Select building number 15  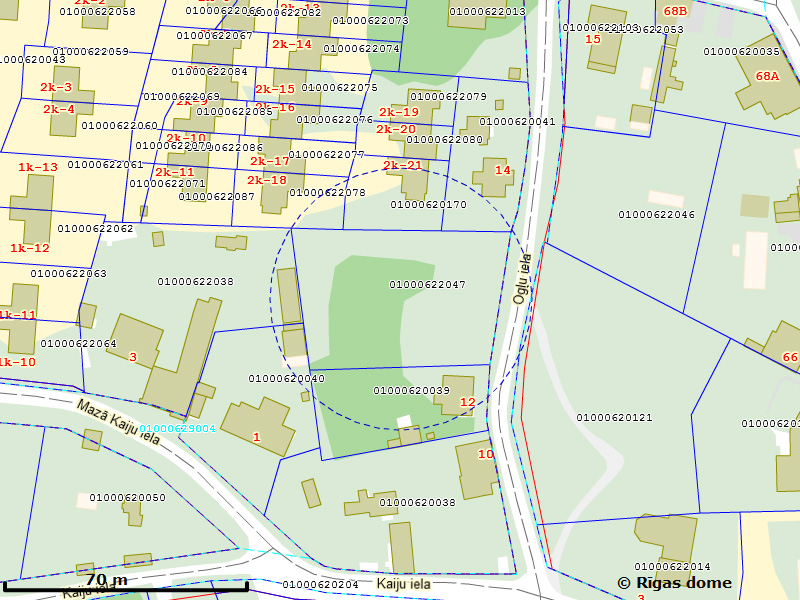coord(593,39)
